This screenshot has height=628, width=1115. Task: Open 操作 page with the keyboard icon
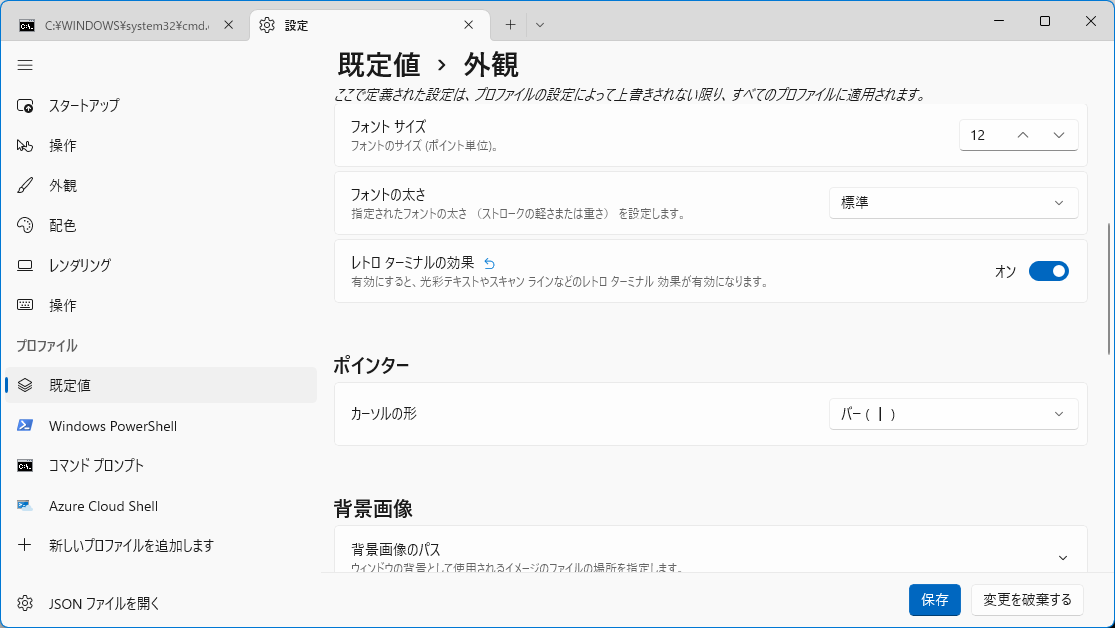coord(62,306)
